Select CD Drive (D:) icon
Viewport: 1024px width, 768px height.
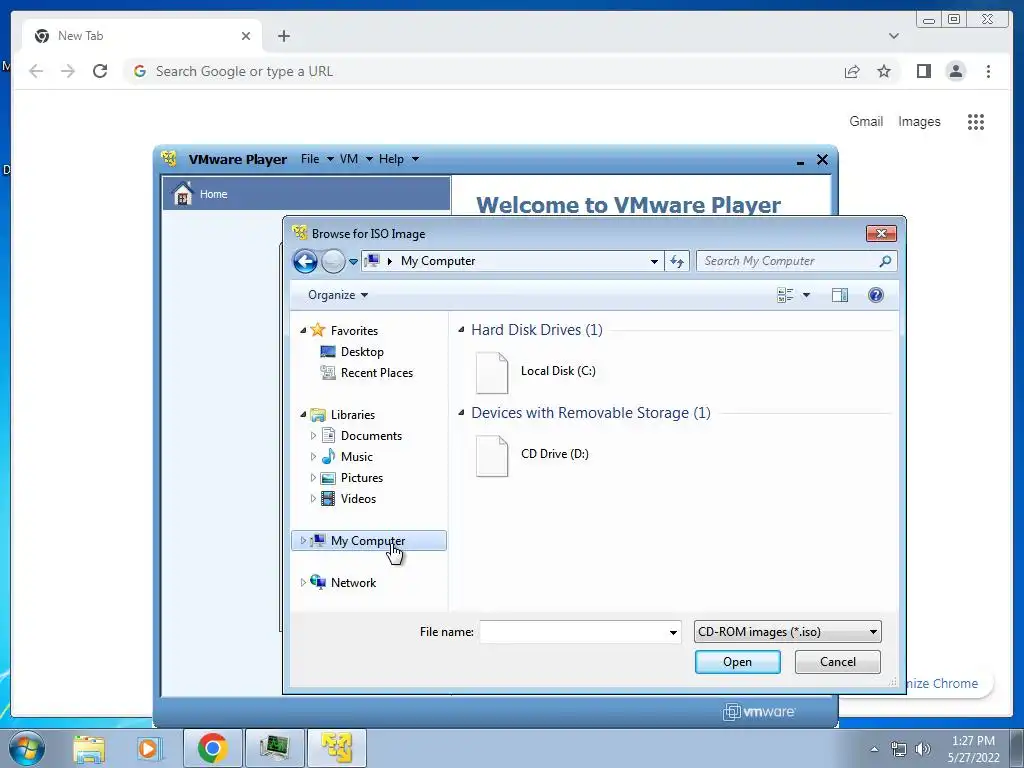click(x=492, y=456)
